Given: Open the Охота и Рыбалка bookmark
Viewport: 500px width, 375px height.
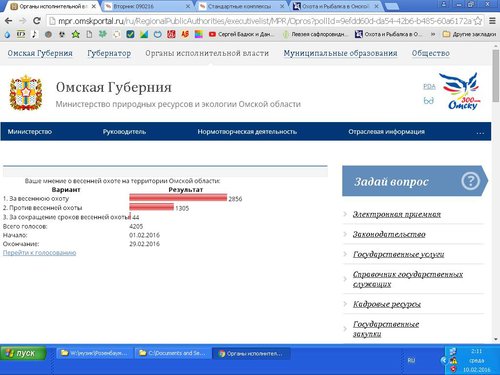Looking at the screenshot, I should pos(389,34).
